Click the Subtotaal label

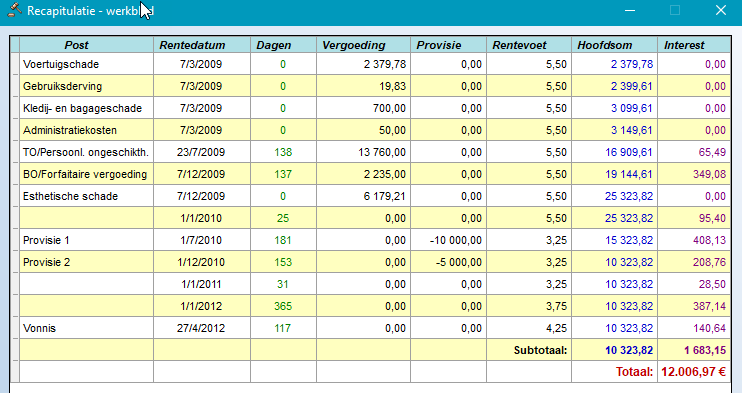540,350
